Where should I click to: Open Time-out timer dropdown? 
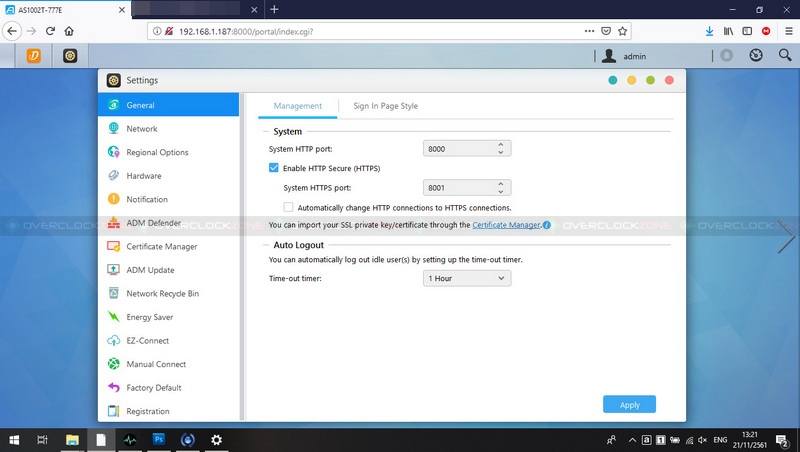point(467,278)
